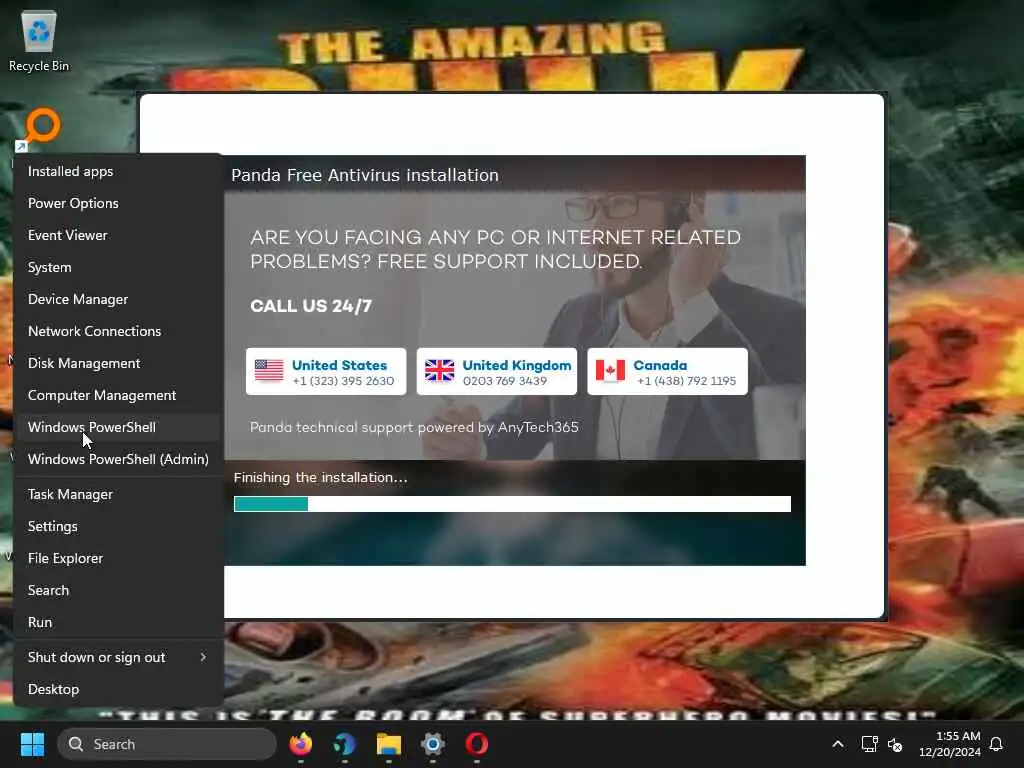1024x768 pixels.
Task: Open the Settings gear taskbar icon
Action: [432, 744]
